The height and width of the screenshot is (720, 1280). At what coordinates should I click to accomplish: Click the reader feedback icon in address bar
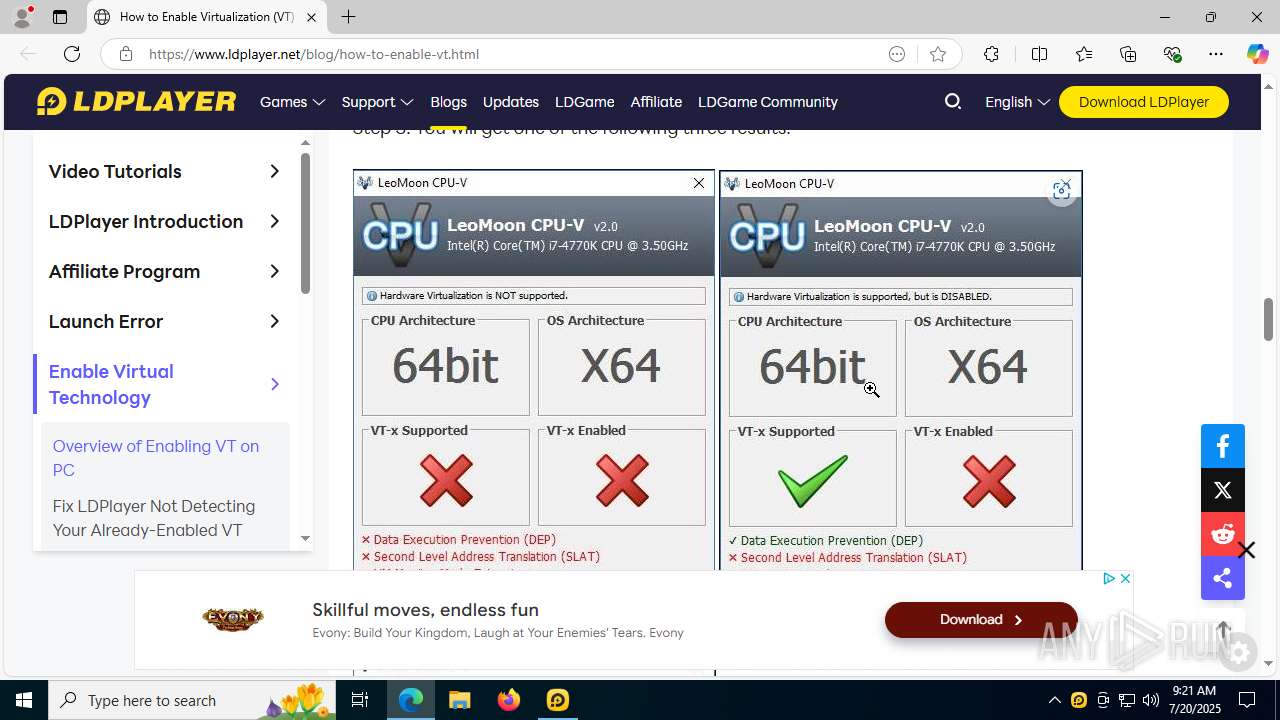(x=897, y=54)
